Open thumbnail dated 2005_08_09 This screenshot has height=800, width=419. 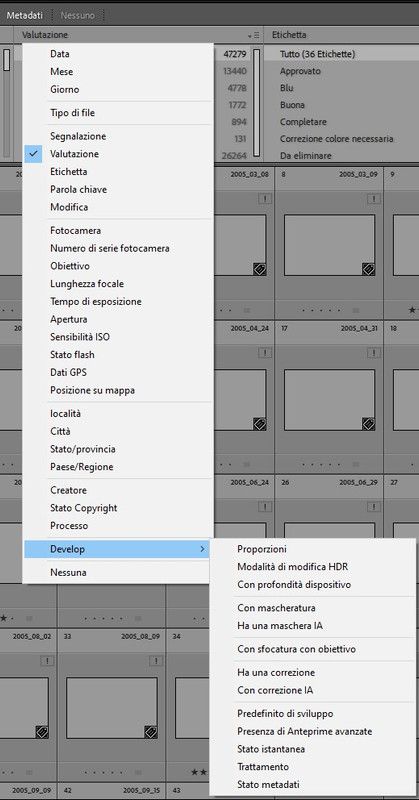(112, 708)
